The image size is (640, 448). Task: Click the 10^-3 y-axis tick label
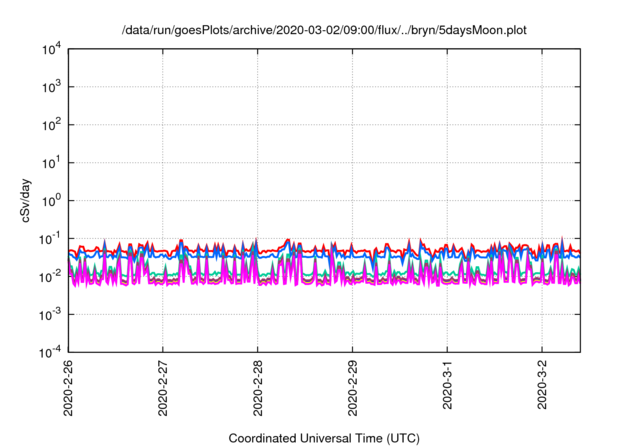[50, 315]
